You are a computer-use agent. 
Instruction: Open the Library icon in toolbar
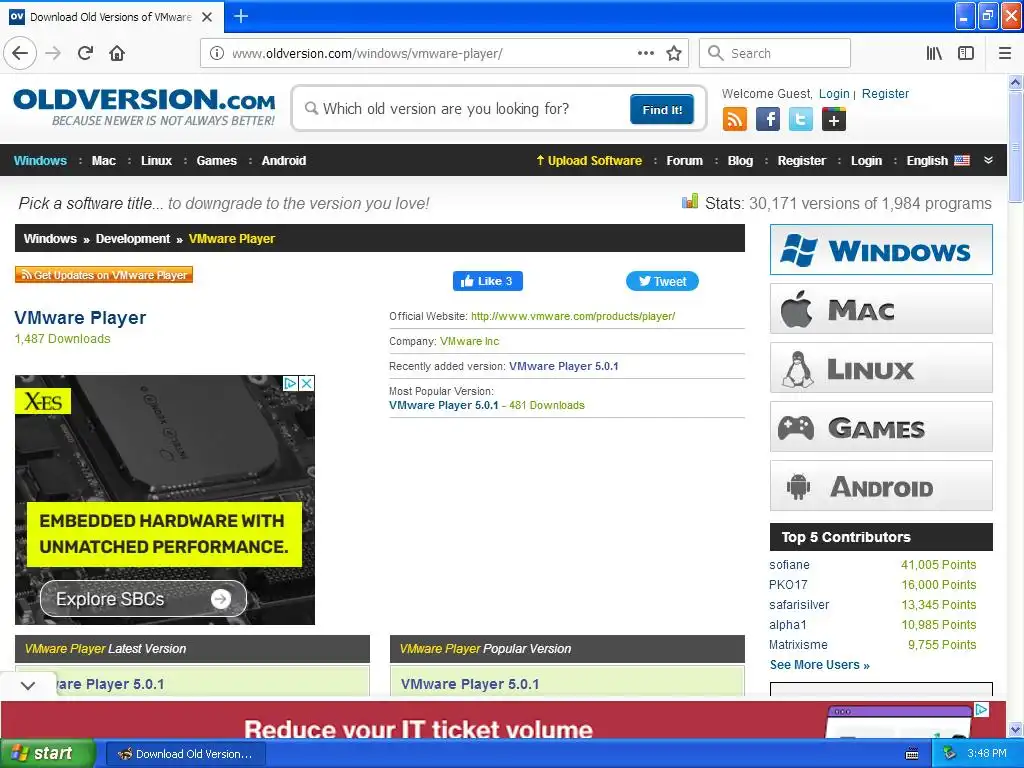pos(934,53)
